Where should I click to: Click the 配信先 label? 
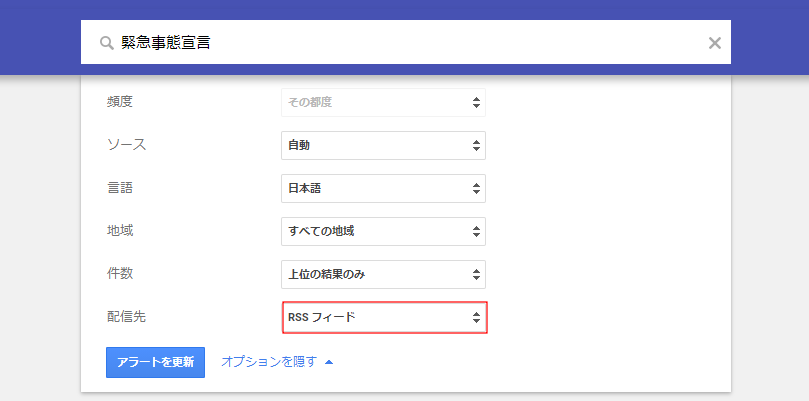(x=126, y=317)
